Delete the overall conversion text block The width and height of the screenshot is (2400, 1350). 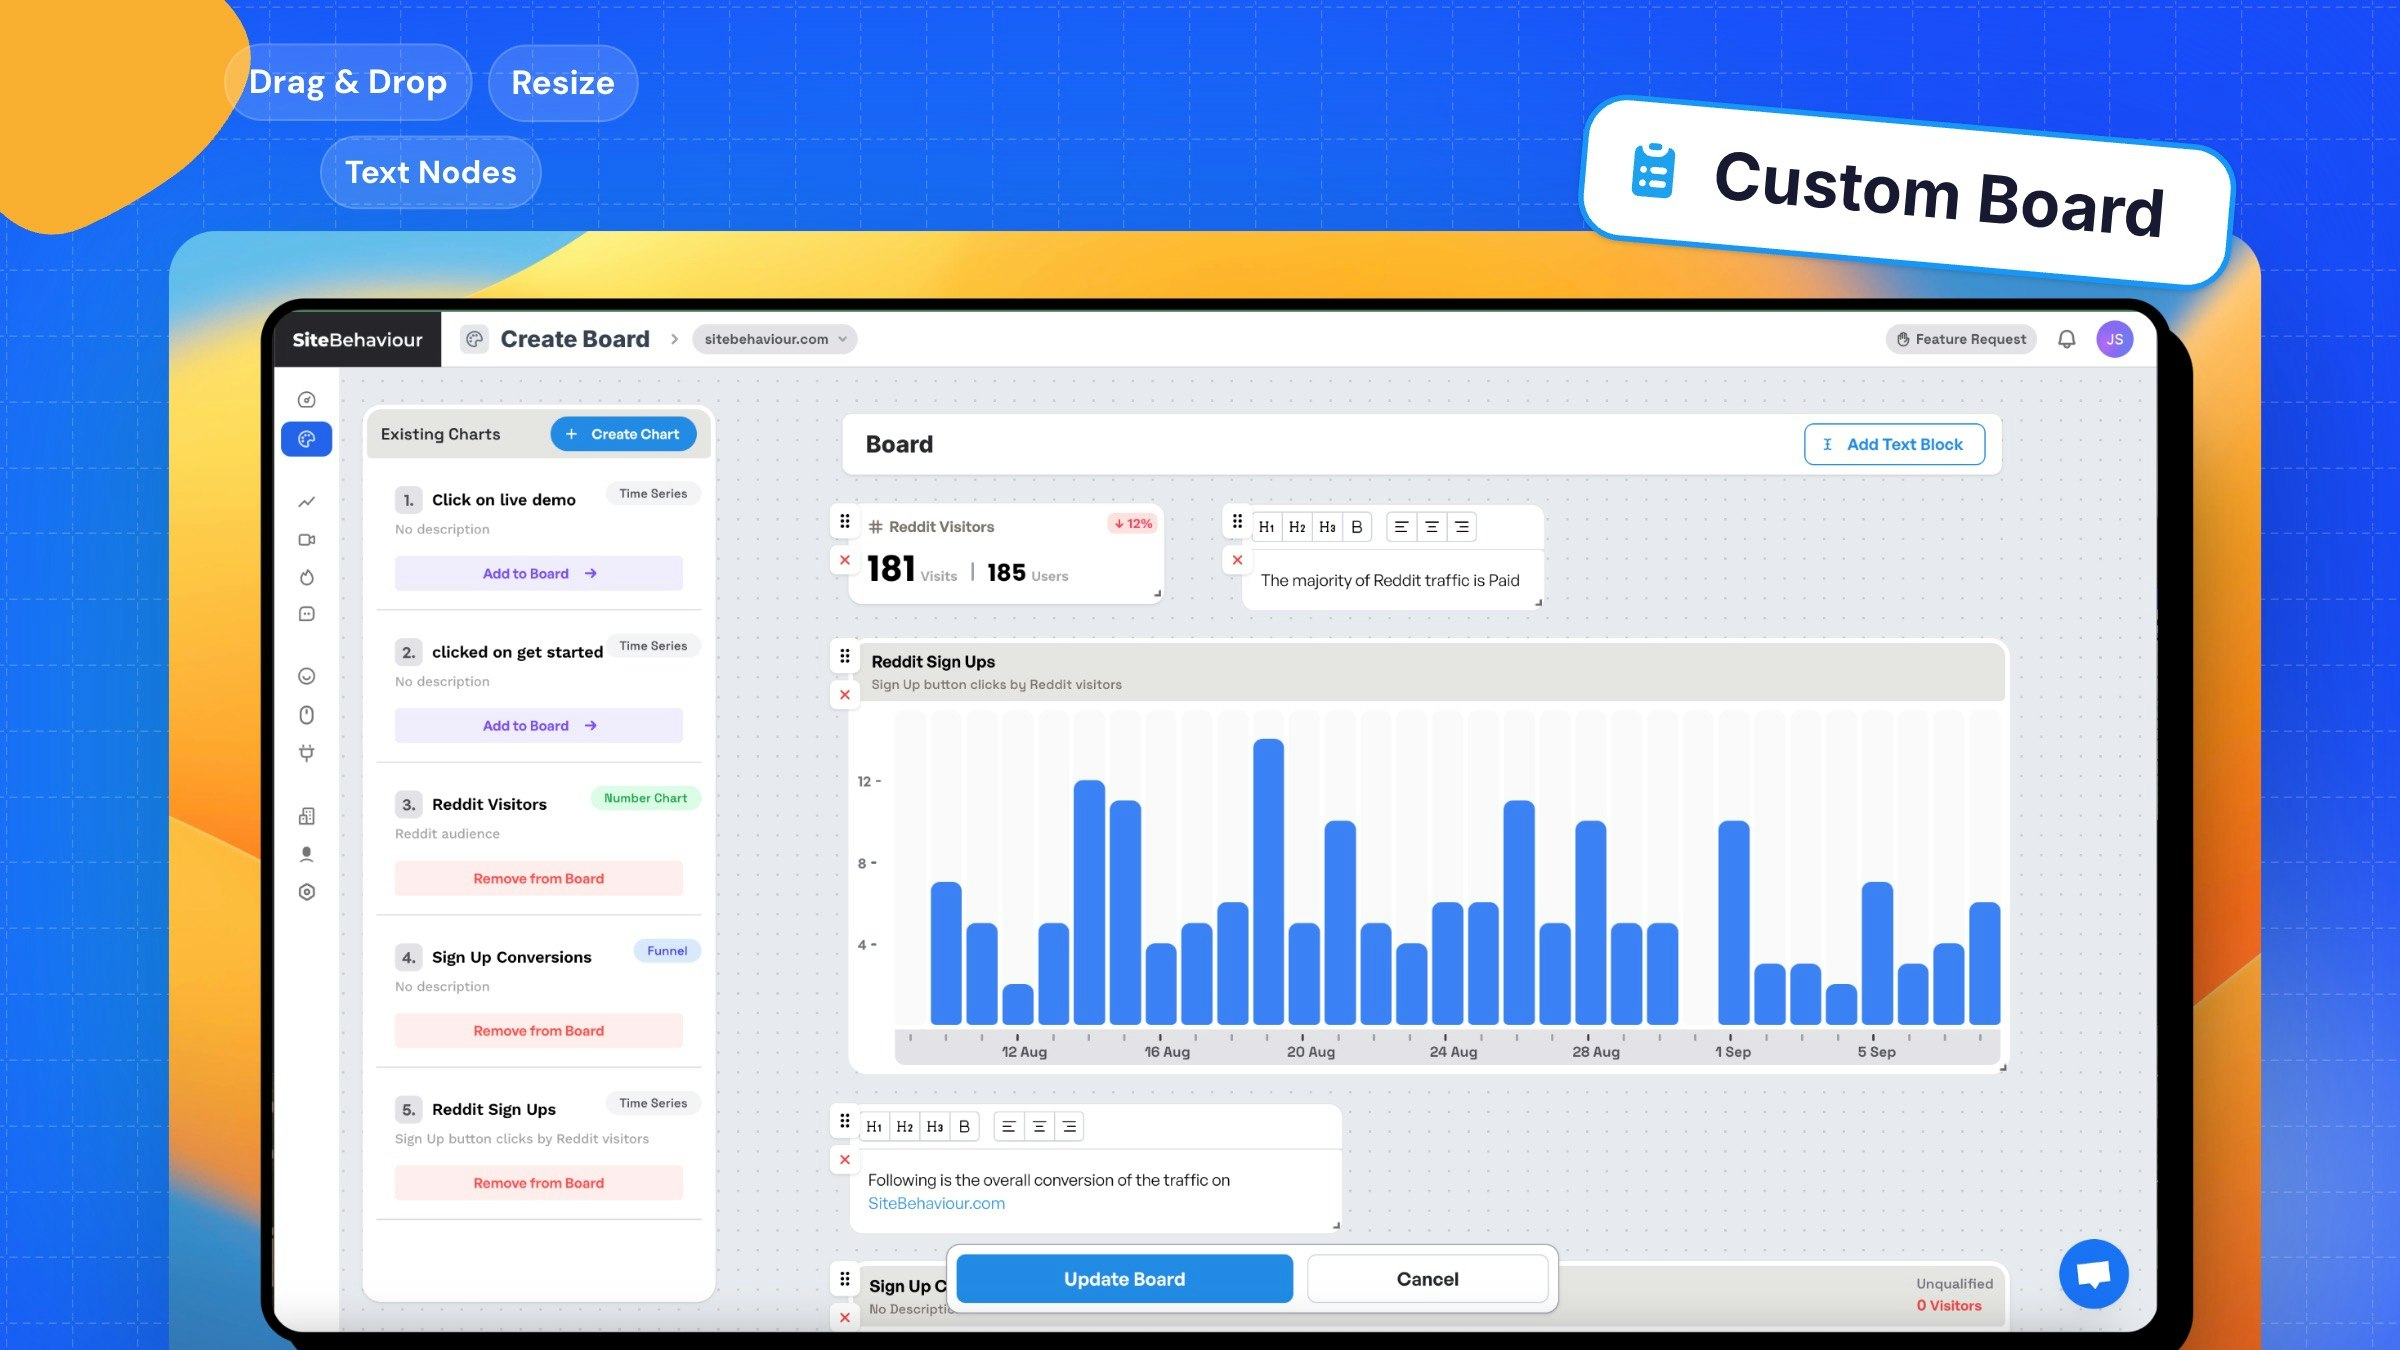845,1160
